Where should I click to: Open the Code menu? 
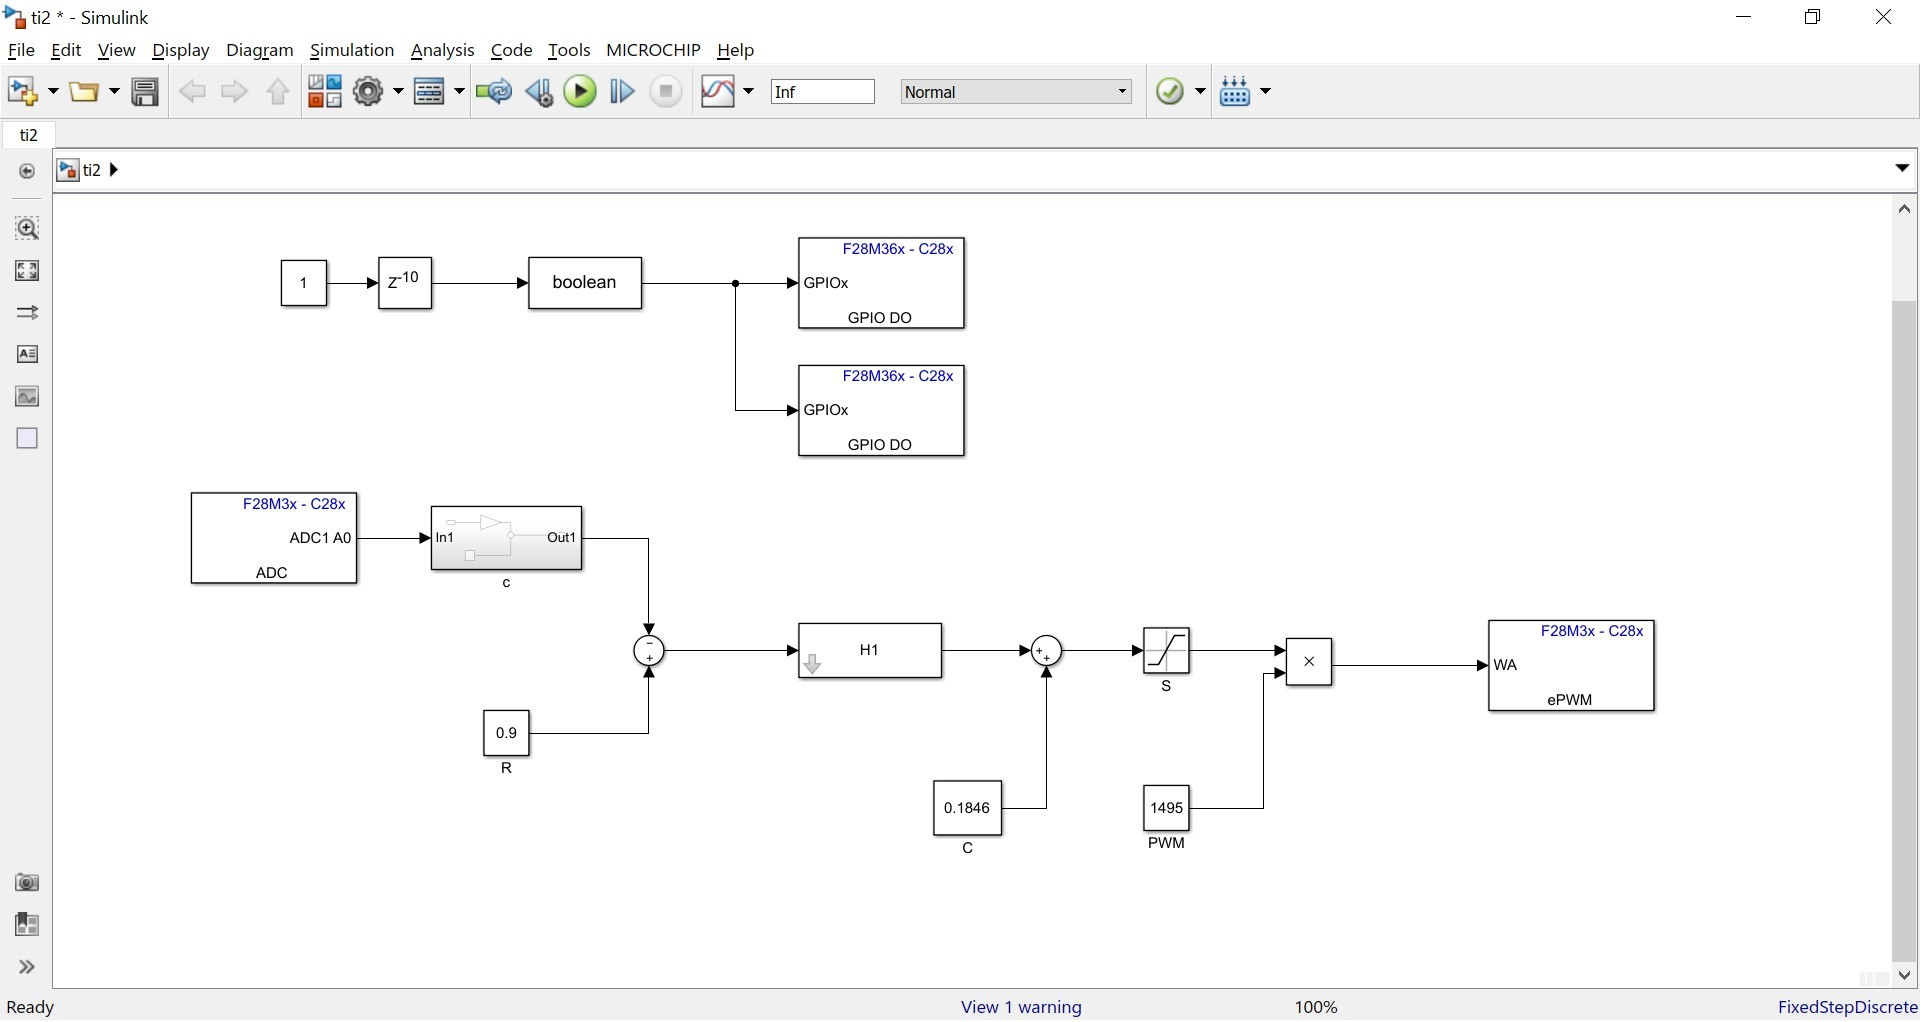coord(511,50)
